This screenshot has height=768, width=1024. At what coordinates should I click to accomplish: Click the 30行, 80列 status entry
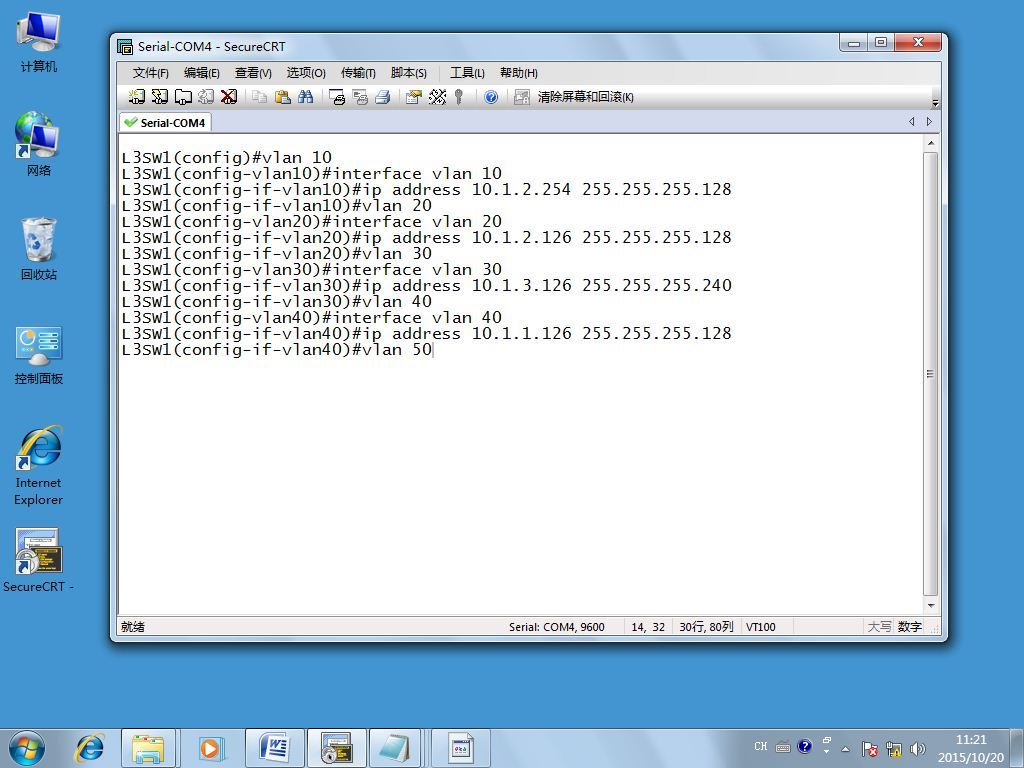706,627
